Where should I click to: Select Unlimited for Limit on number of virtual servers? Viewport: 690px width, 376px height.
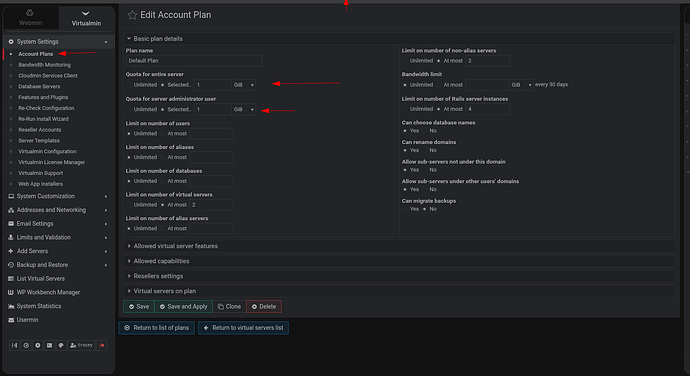click(x=129, y=205)
